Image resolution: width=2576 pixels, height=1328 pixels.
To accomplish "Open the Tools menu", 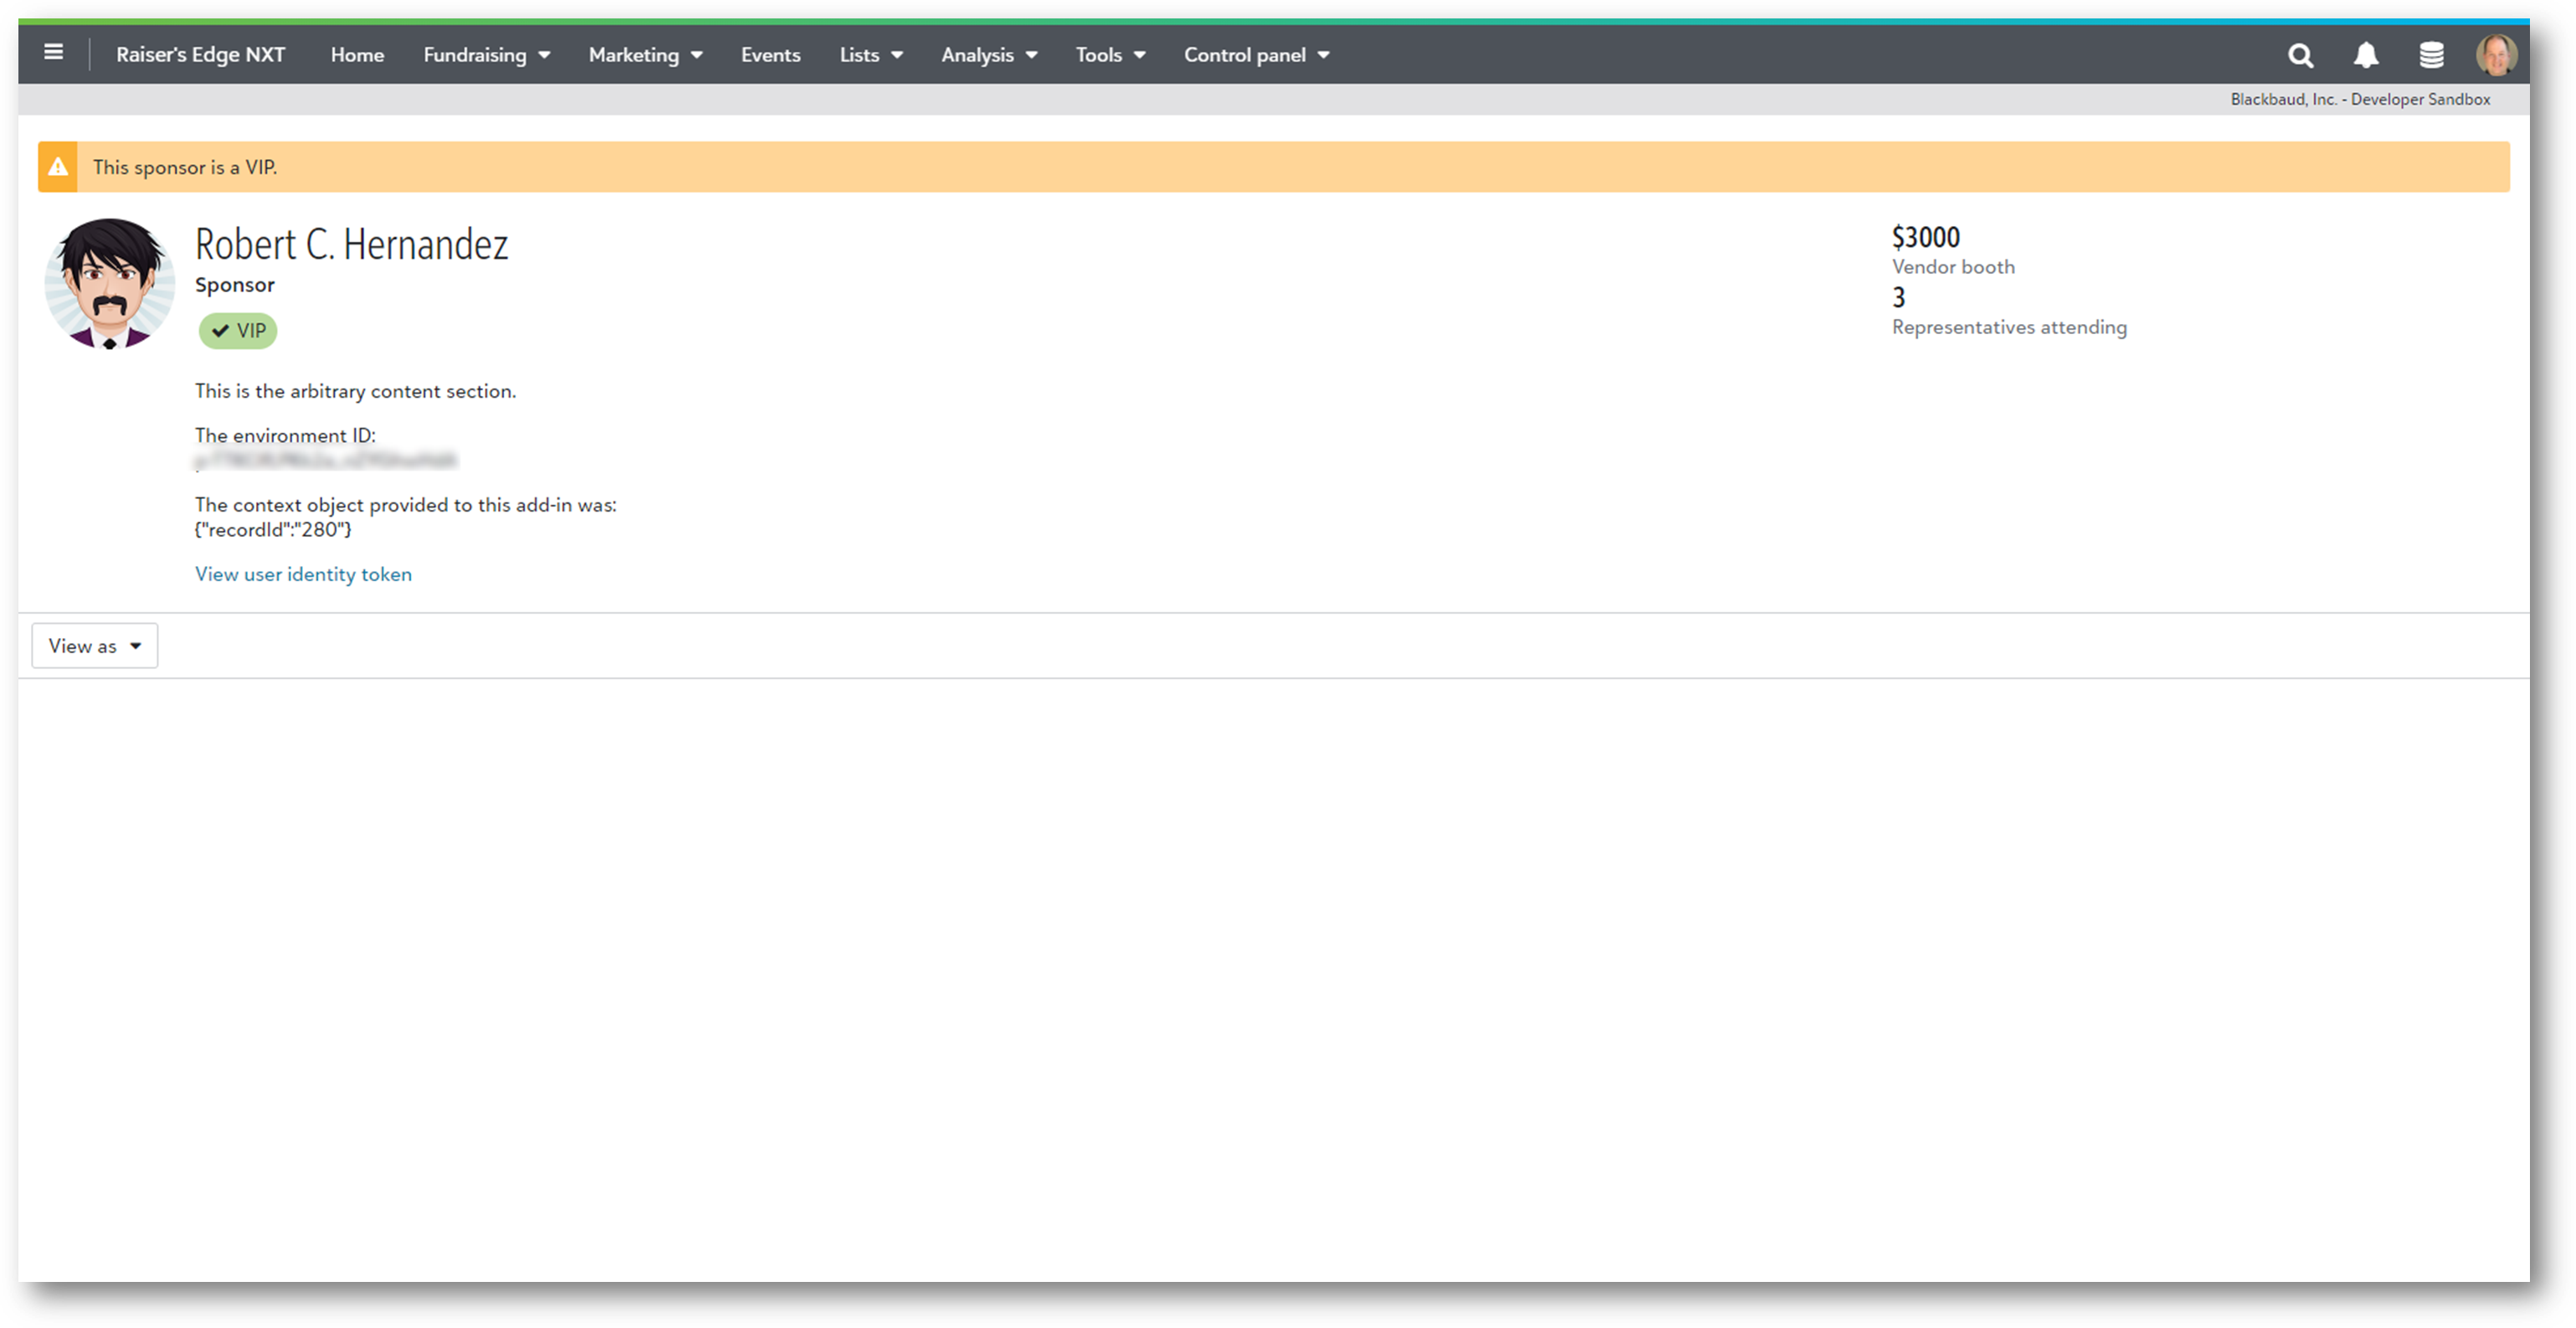I will [1109, 55].
